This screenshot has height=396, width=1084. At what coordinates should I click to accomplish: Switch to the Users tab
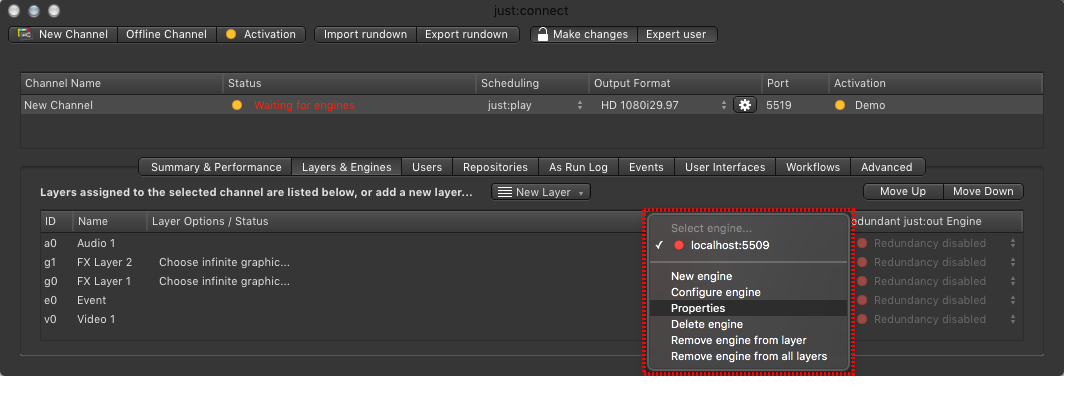pyautogui.click(x=427, y=167)
